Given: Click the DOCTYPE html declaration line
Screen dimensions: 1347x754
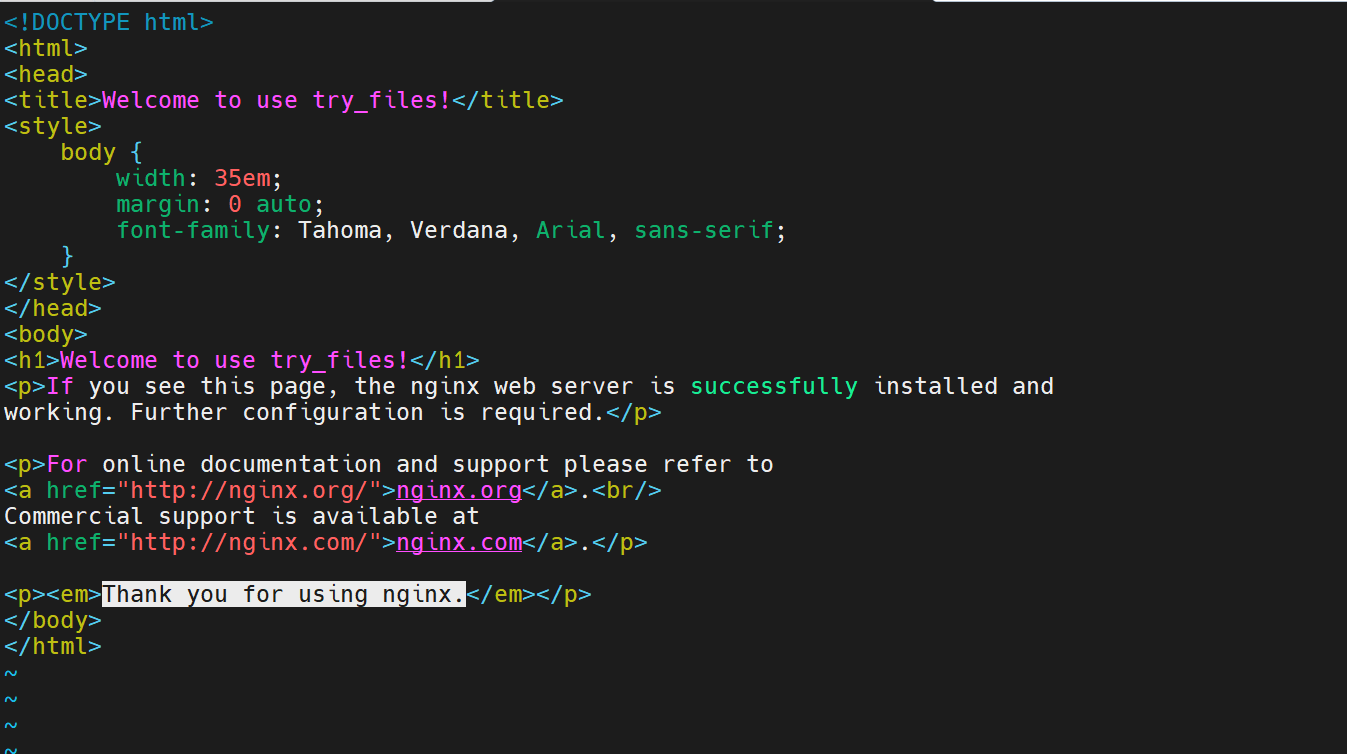Looking at the screenshot, I should tap(108, 22).
